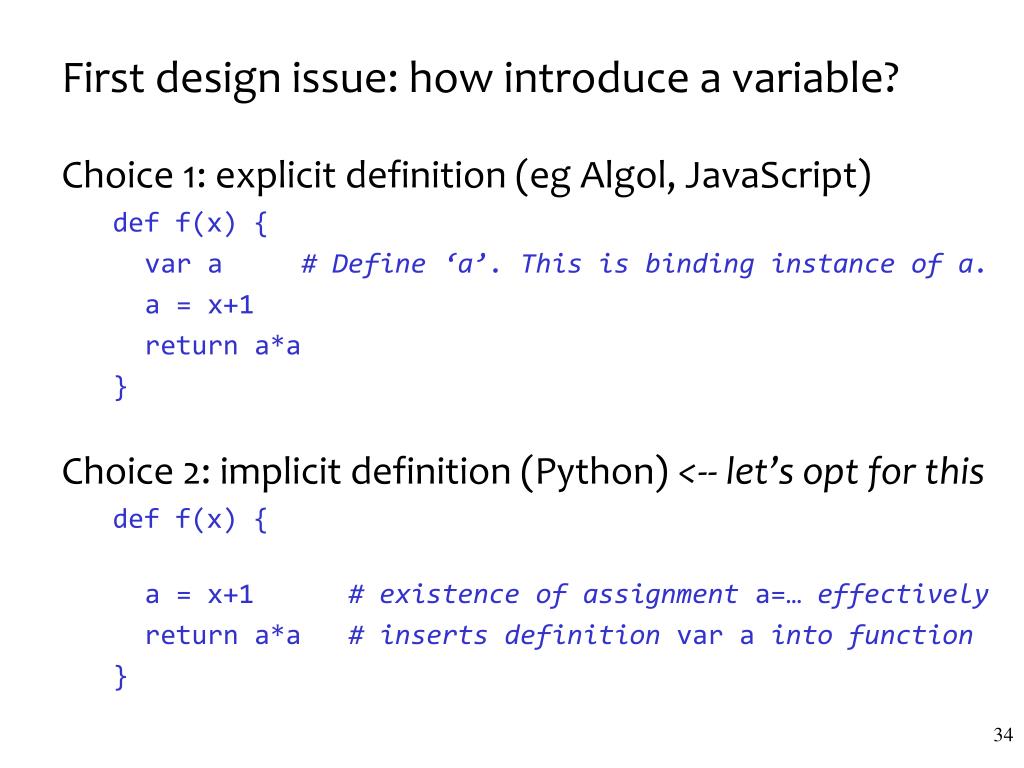Click the 'var a' declaration line
The height and width of the screenshot is (768, 1024).
[184, 264]
